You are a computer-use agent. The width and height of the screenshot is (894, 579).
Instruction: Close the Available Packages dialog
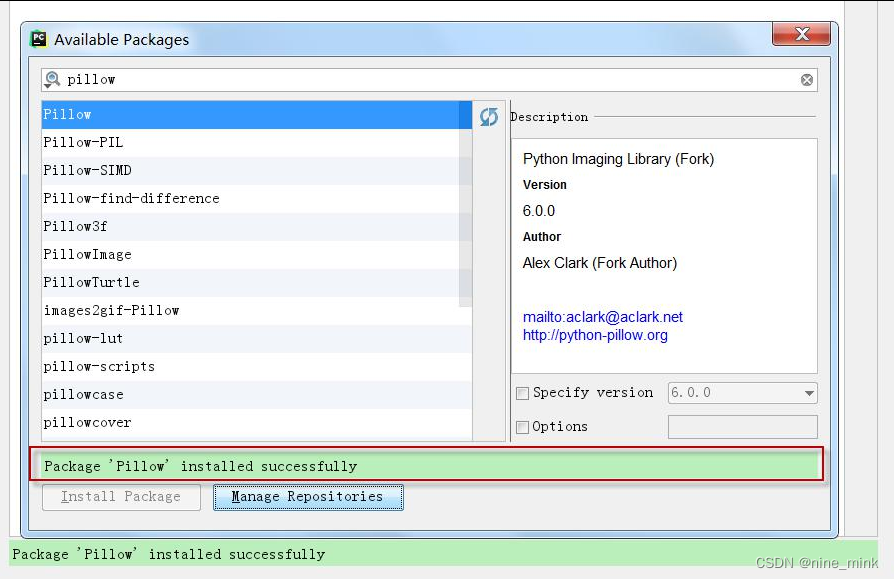(x=801, y=34)
